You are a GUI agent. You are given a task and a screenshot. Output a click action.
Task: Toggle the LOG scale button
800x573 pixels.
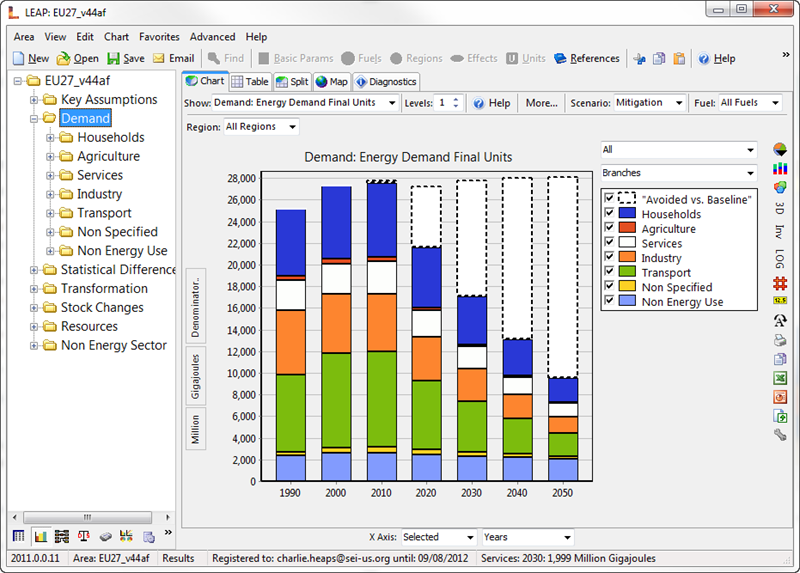click(780, 258)
